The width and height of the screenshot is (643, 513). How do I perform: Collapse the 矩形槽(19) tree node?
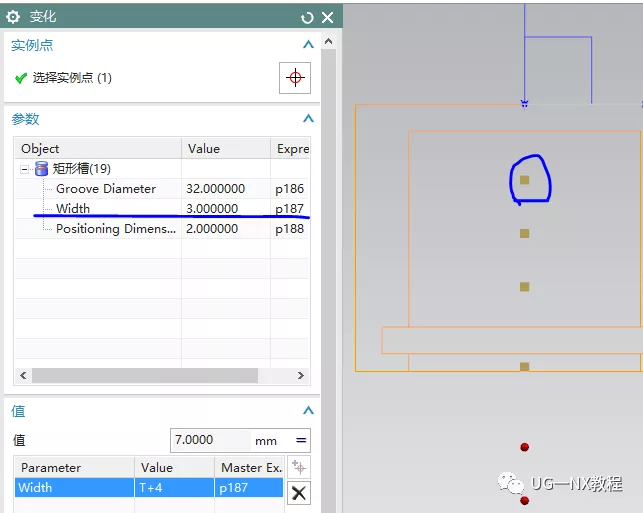click(x=25, y=169)
